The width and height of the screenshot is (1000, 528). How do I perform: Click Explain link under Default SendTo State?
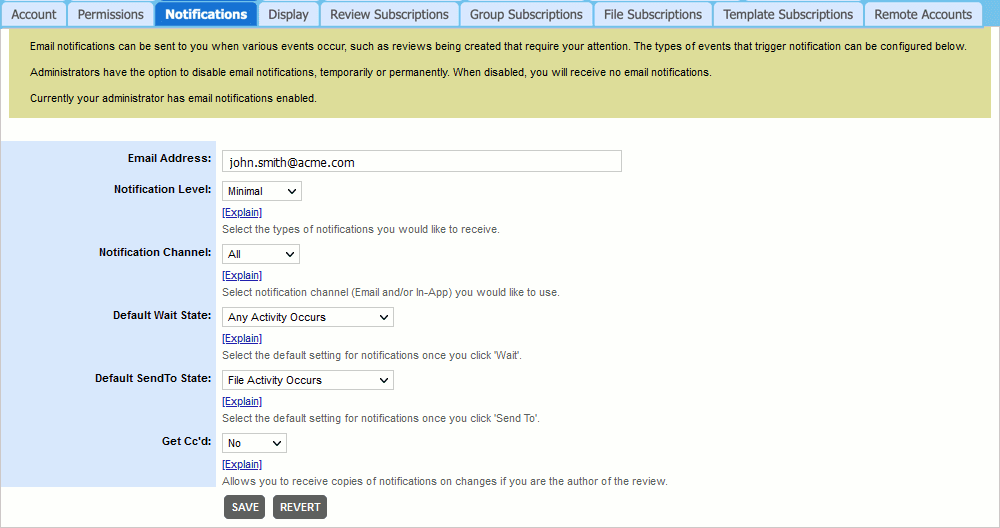(x=242, y=402)
